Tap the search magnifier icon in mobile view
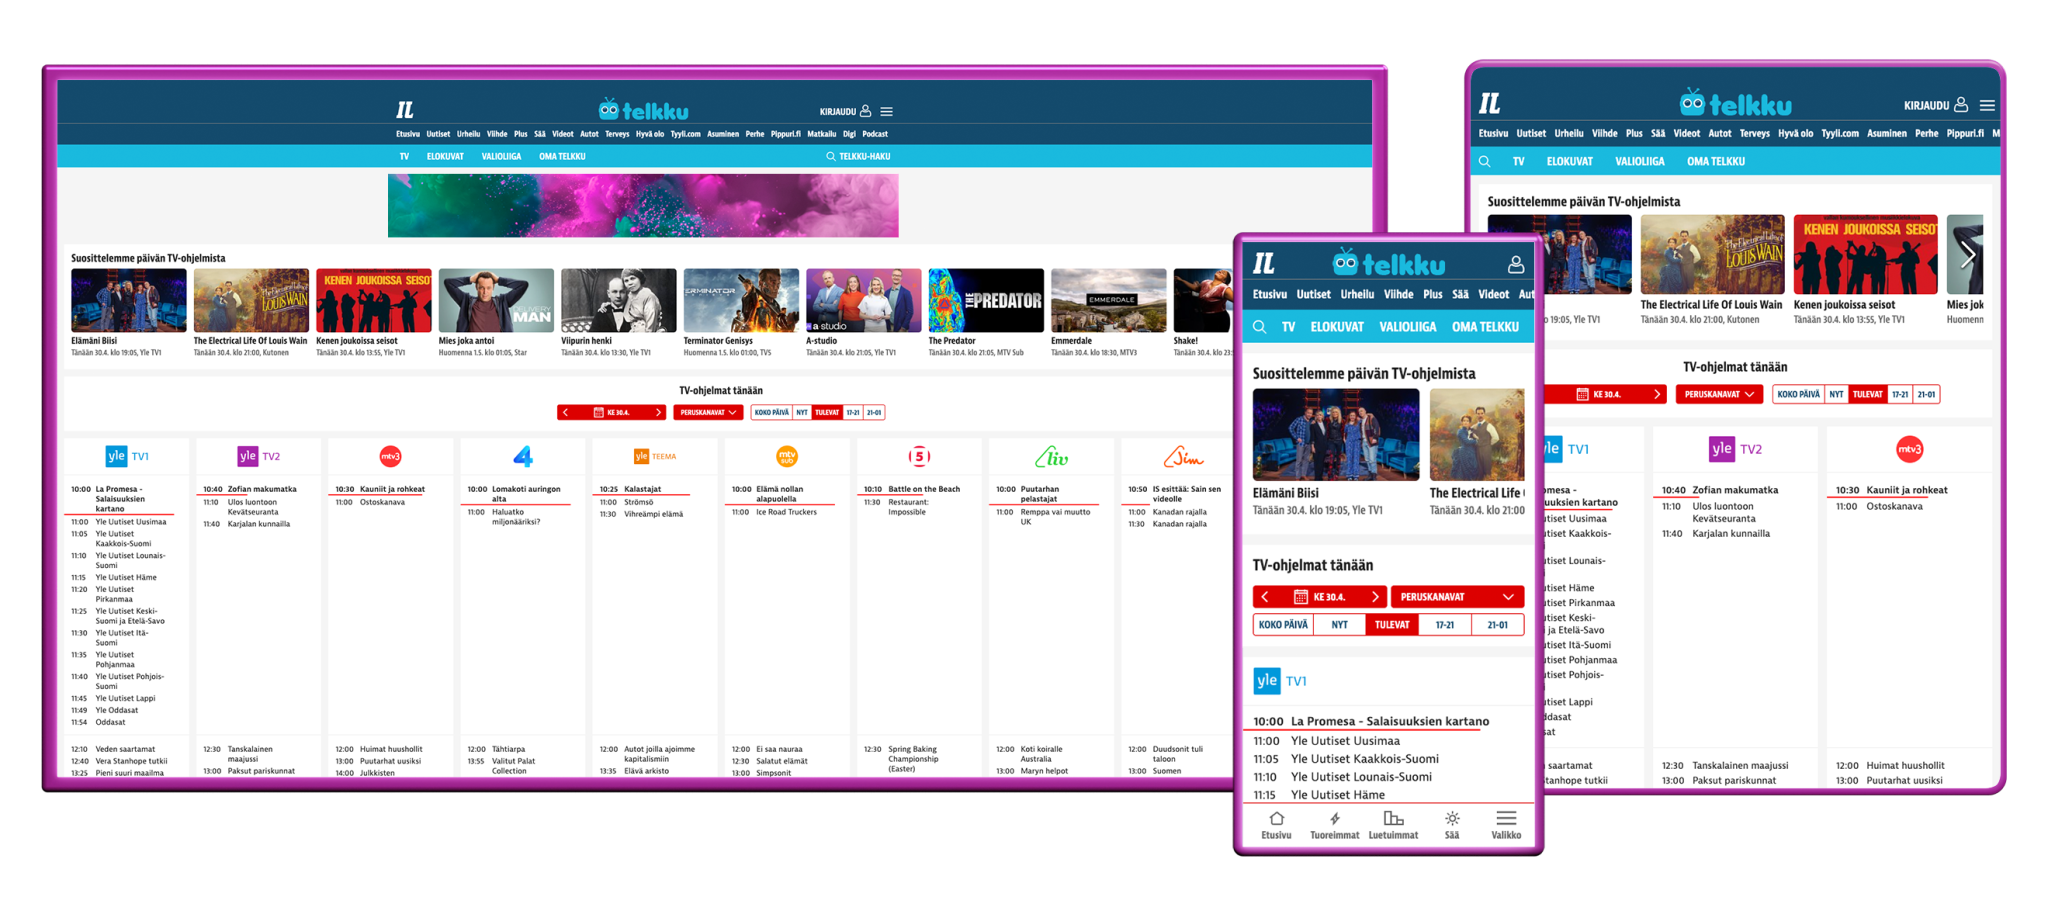 (x=1260, y=327)
